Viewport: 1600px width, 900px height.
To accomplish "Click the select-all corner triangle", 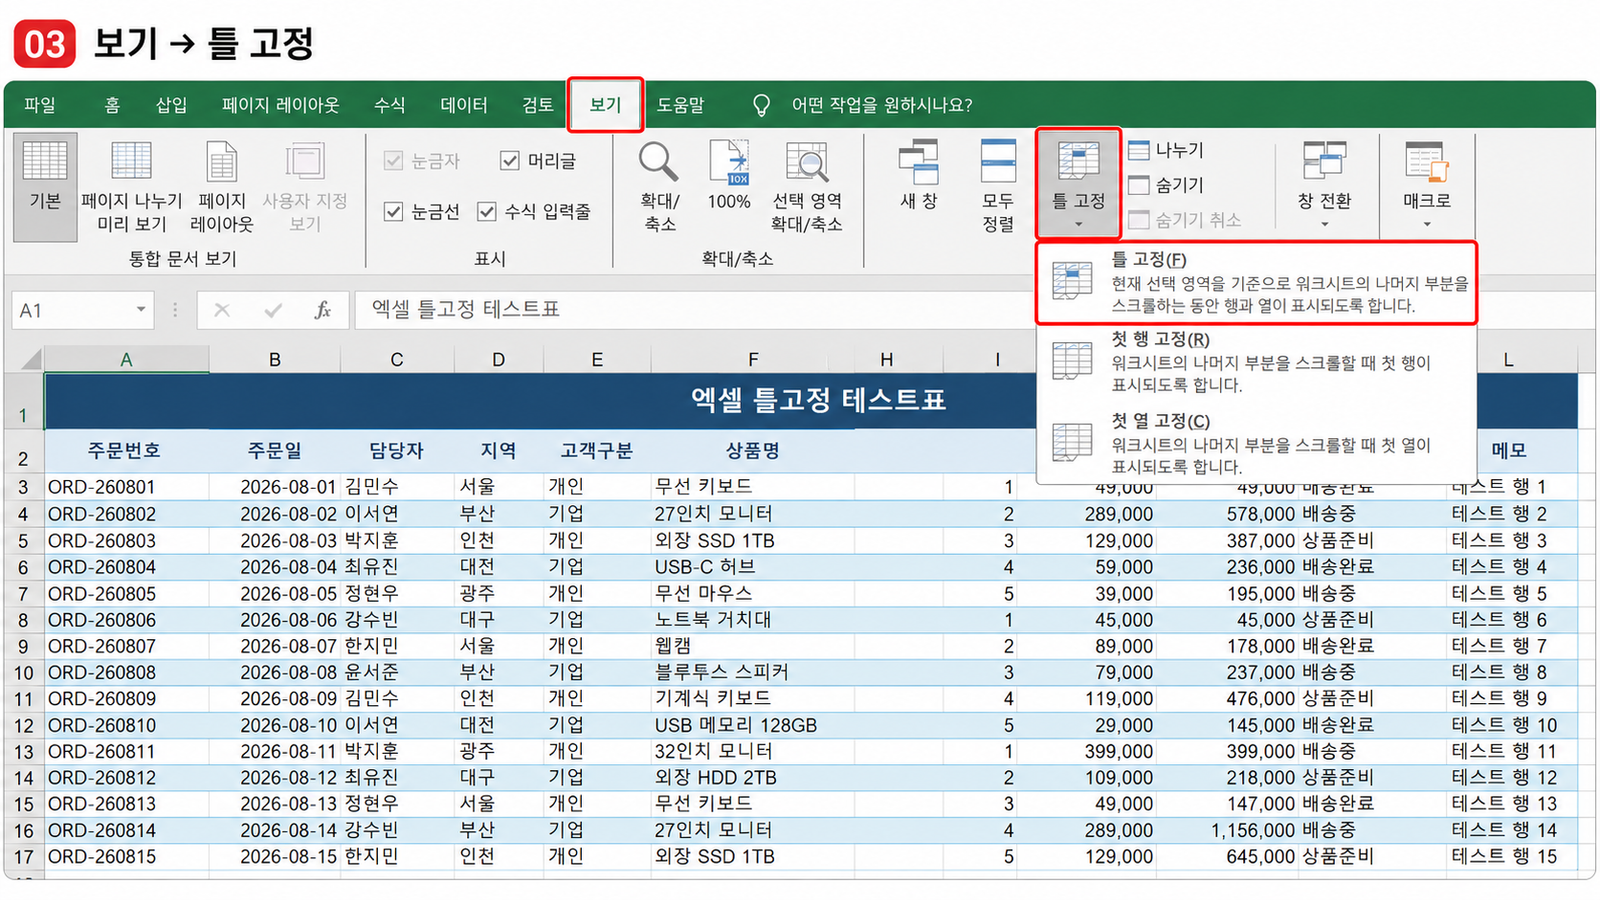I will coord(30,359).
